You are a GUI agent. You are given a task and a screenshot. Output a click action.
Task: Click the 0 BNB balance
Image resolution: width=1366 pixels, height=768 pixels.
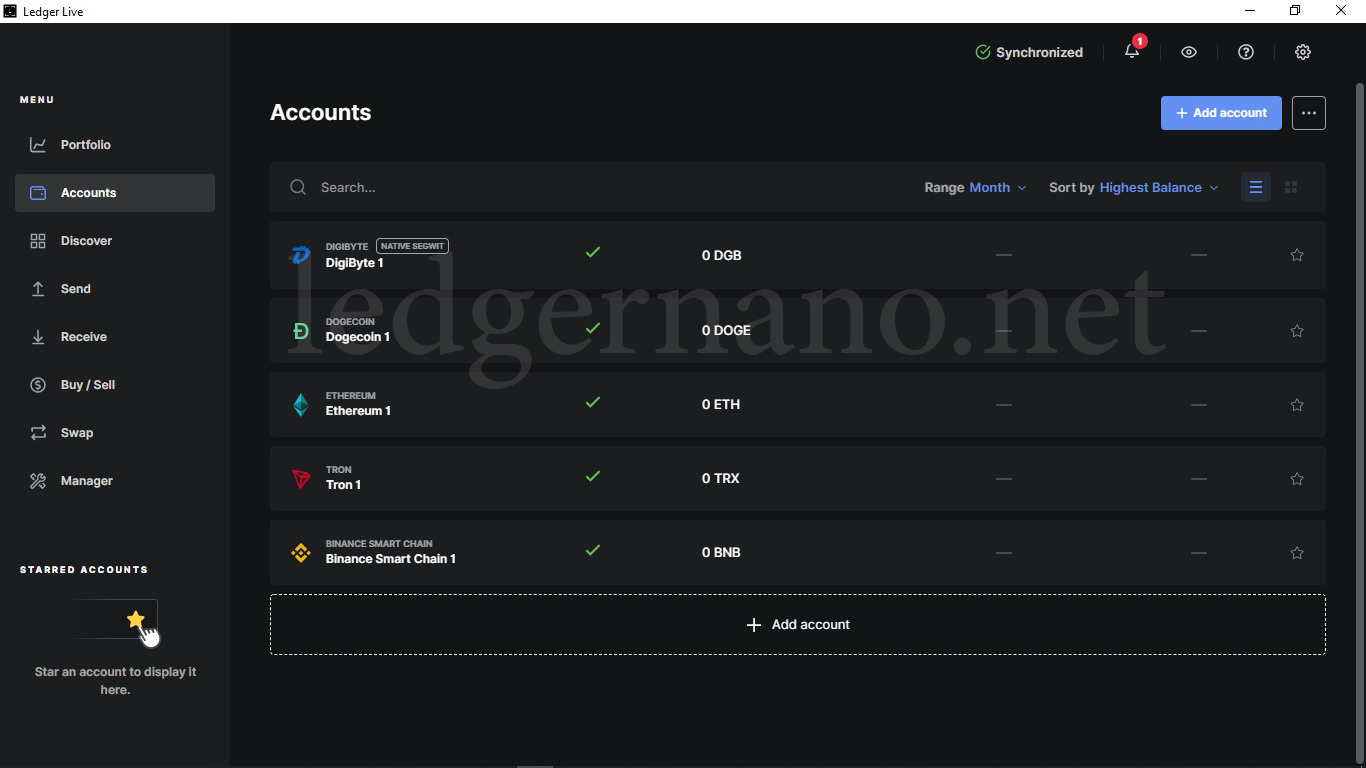pos(721,553)
